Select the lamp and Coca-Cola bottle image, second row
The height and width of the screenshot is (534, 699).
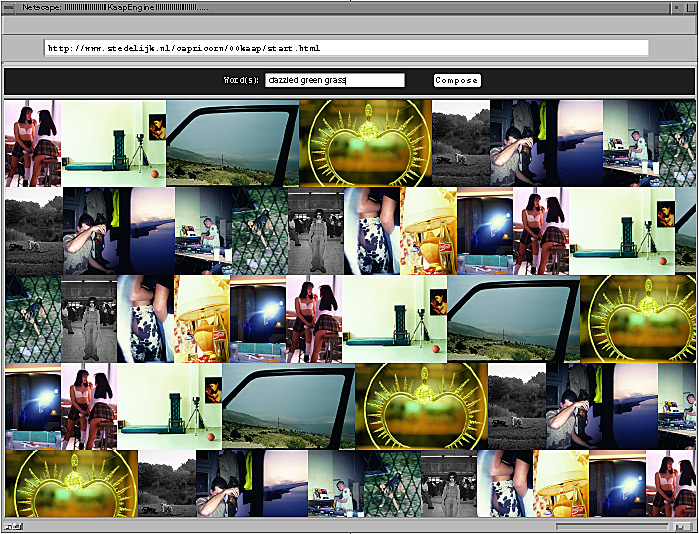pyautogui.click(x=428, y=231)
